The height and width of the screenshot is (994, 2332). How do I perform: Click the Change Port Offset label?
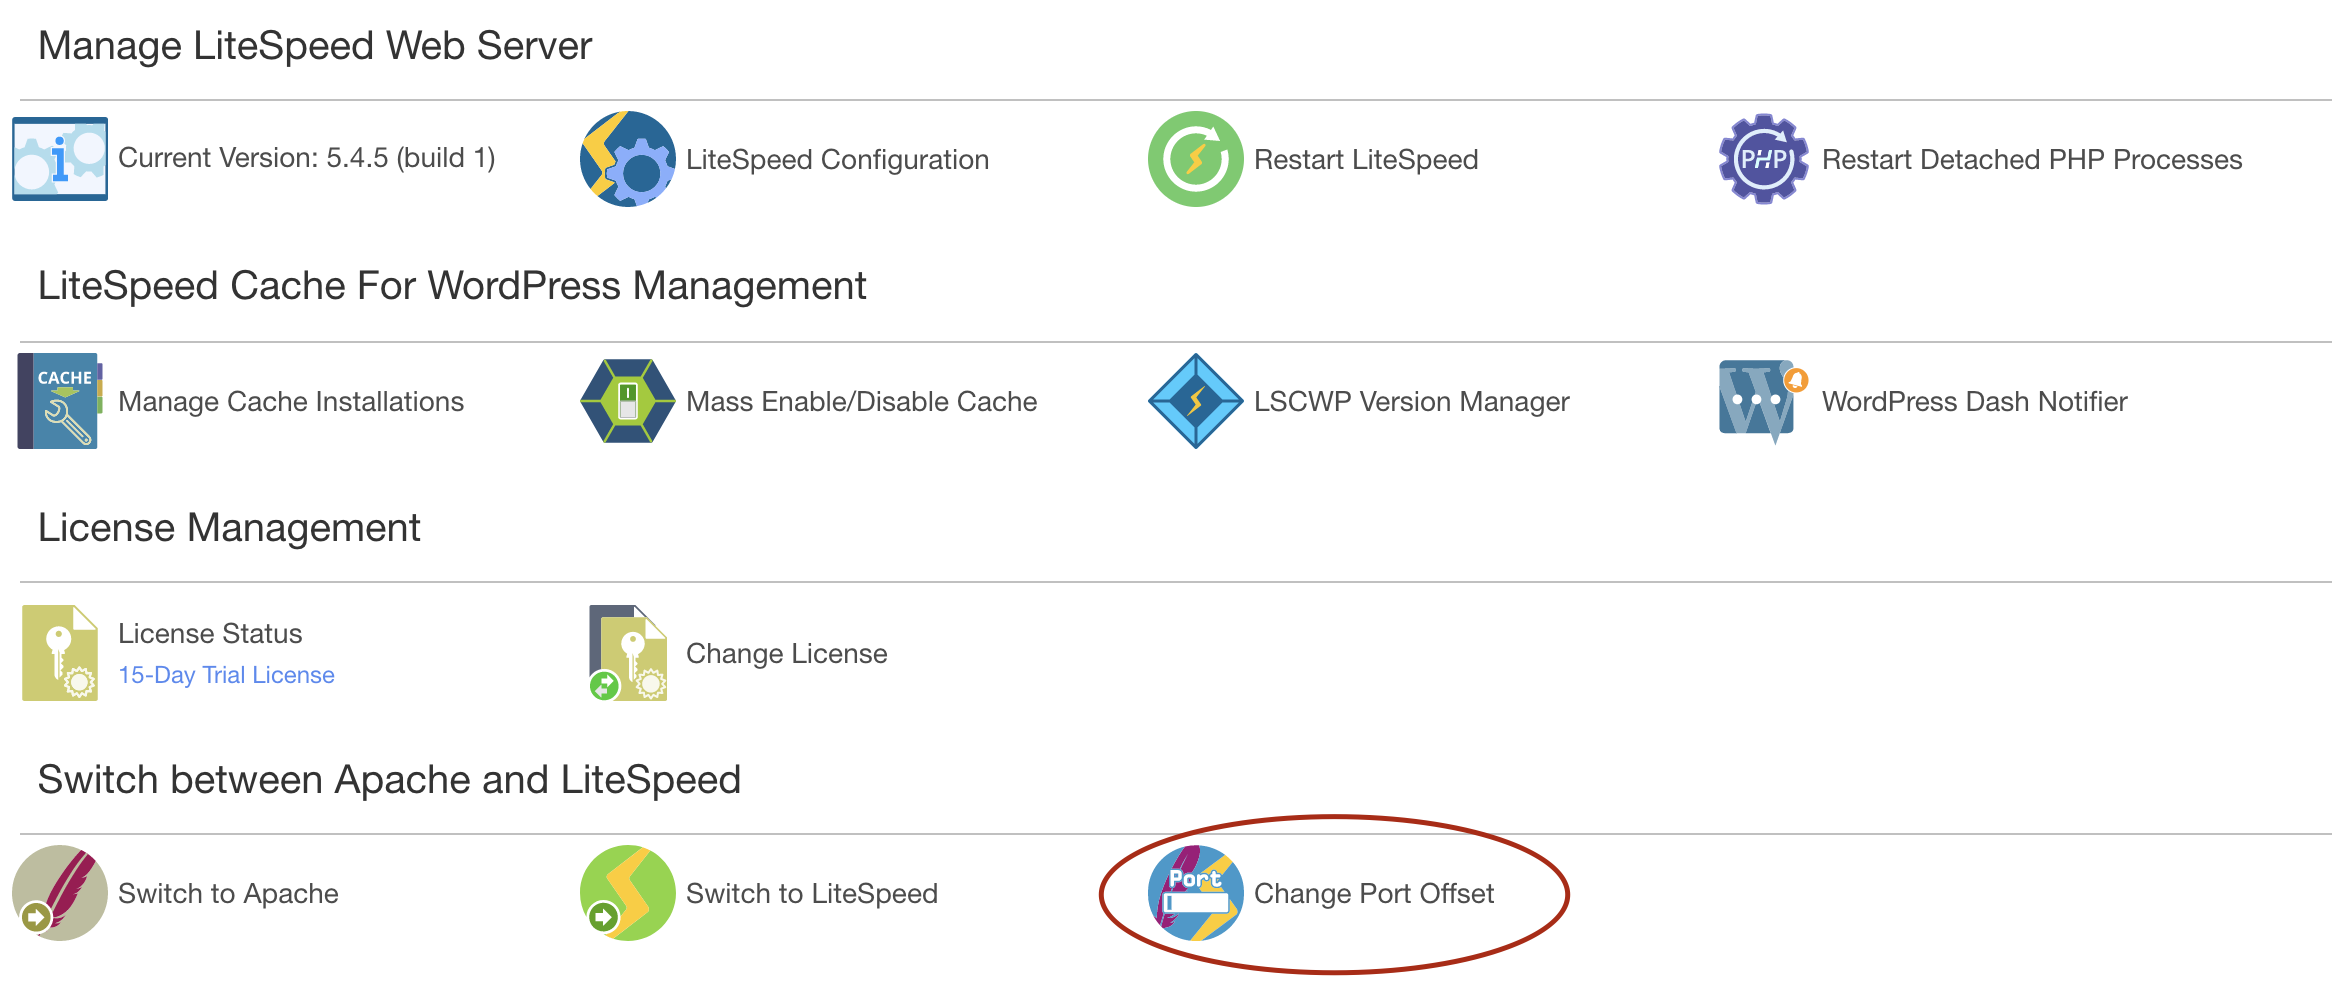click(1374, 894)
